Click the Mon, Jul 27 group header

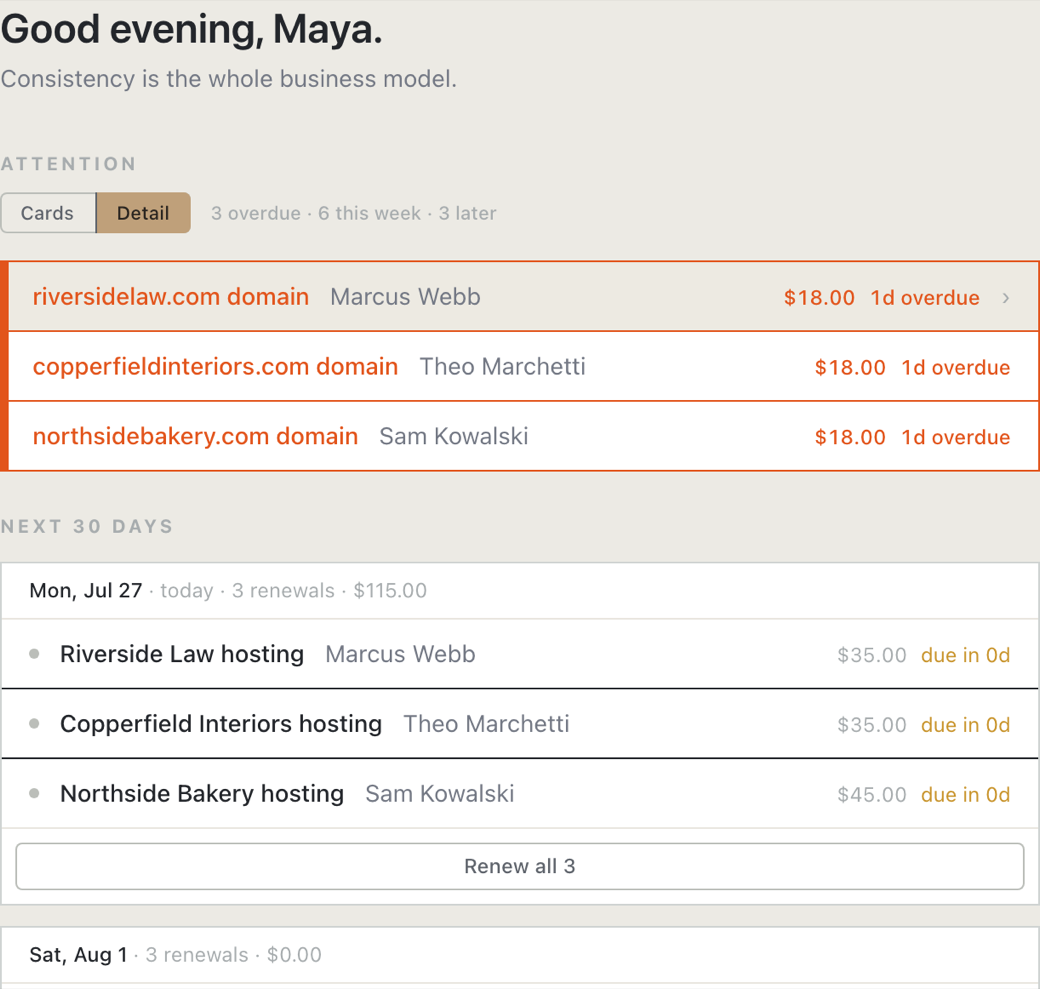519,590
